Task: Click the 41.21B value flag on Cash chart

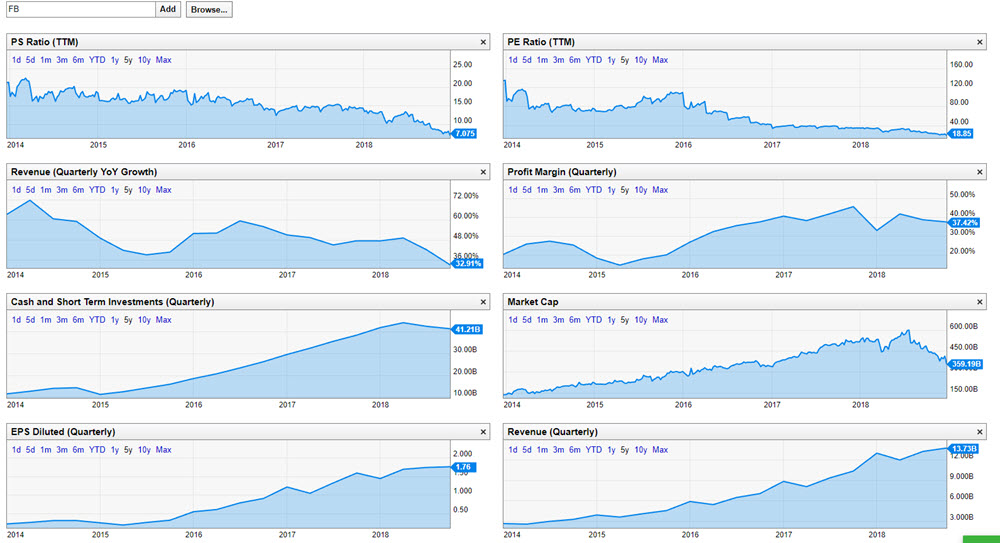Action: [x=467, y=330]
